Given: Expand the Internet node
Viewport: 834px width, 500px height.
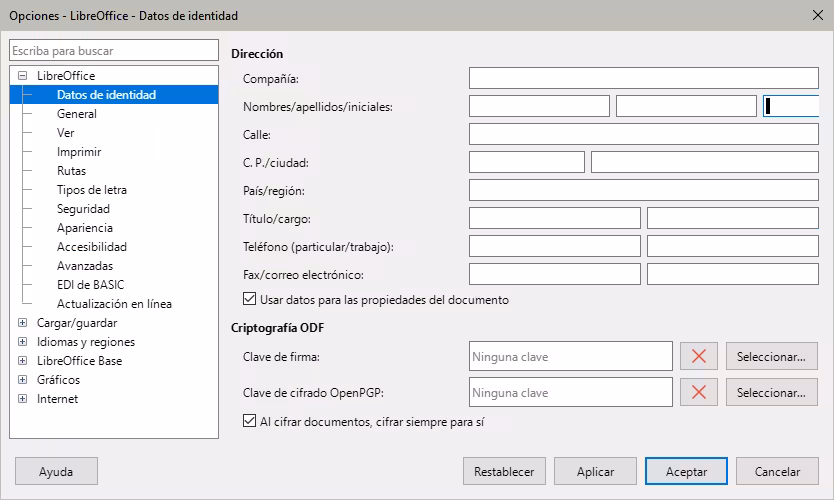Looking at the screenshot, I should (x=22, y=398).
